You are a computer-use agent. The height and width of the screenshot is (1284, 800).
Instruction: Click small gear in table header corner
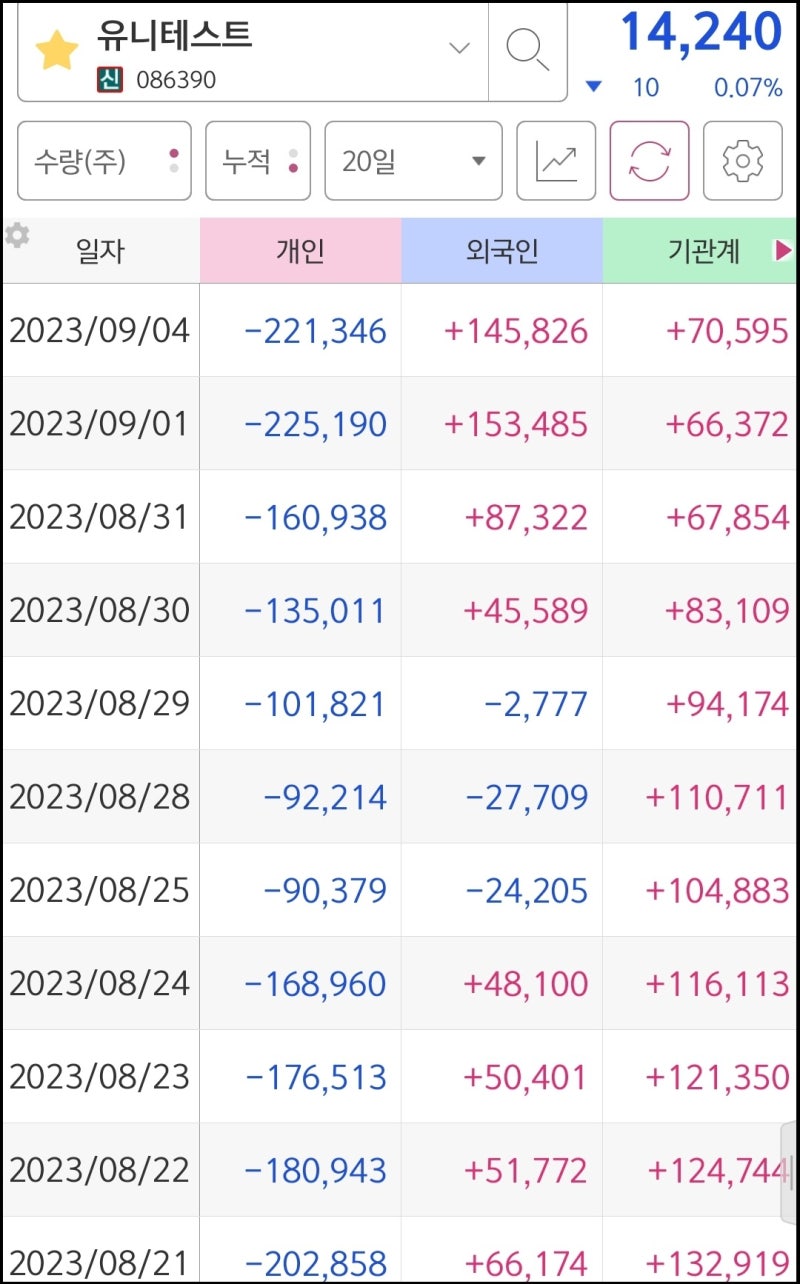click(17, 235)
